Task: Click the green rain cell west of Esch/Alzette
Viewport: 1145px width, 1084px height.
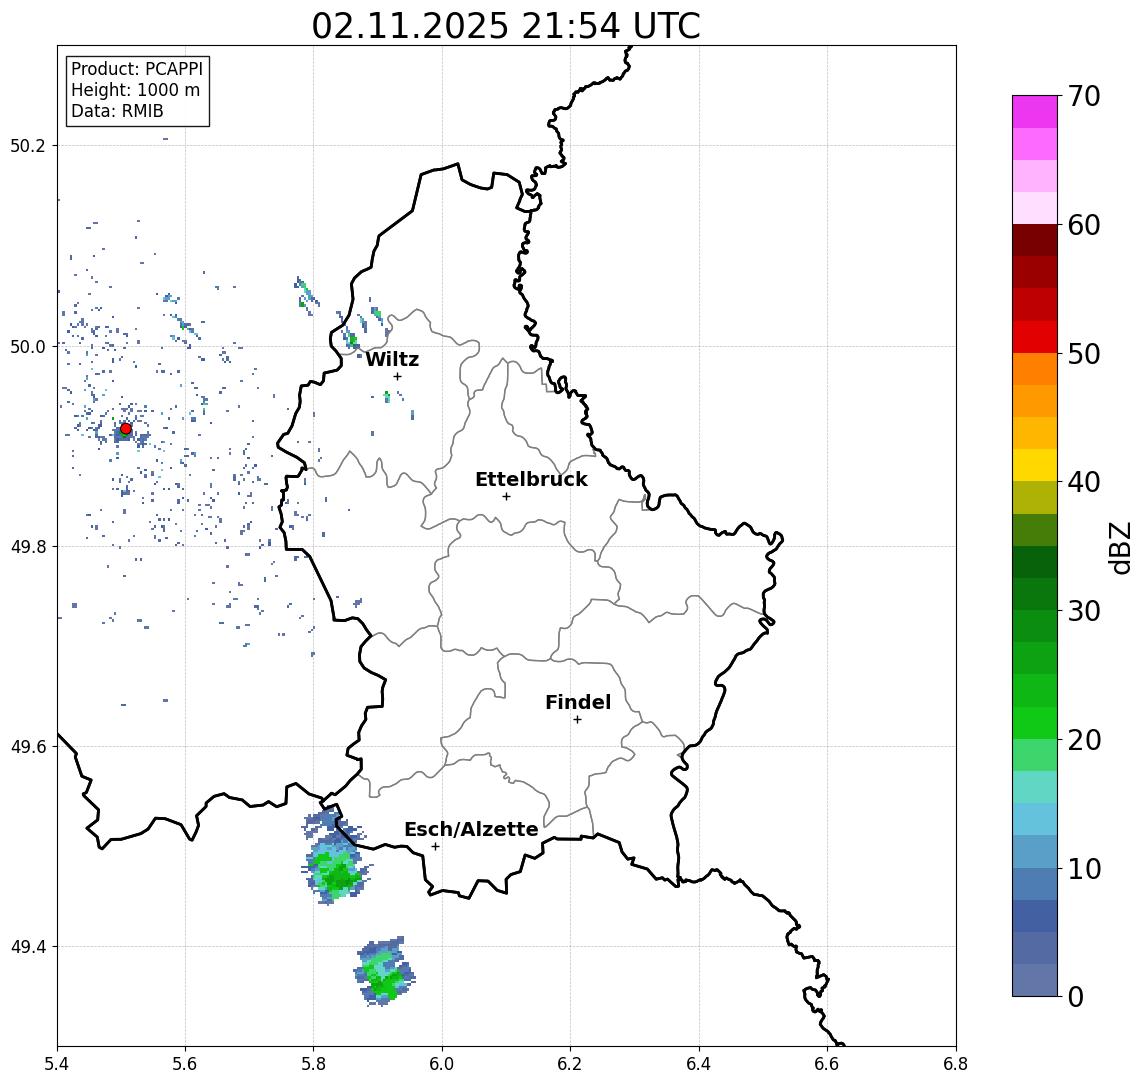Action: click(x=336, y=869)
